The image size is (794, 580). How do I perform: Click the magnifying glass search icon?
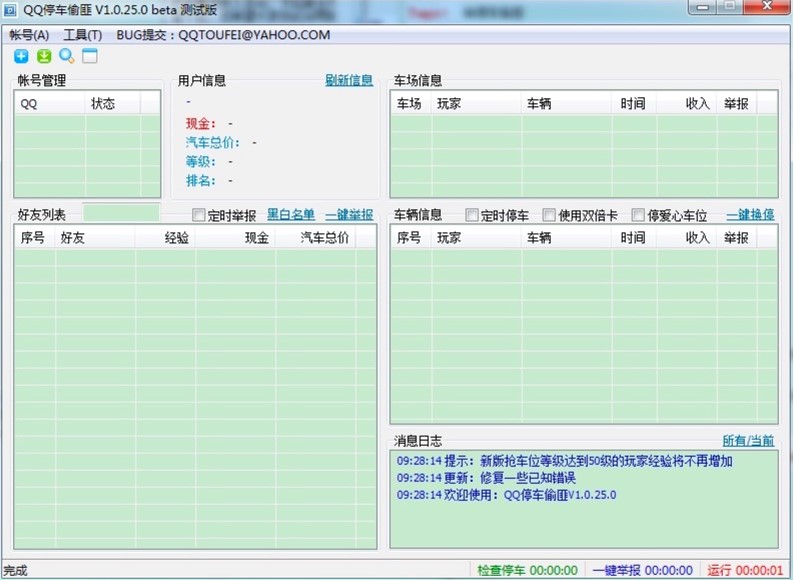point(67,56)
